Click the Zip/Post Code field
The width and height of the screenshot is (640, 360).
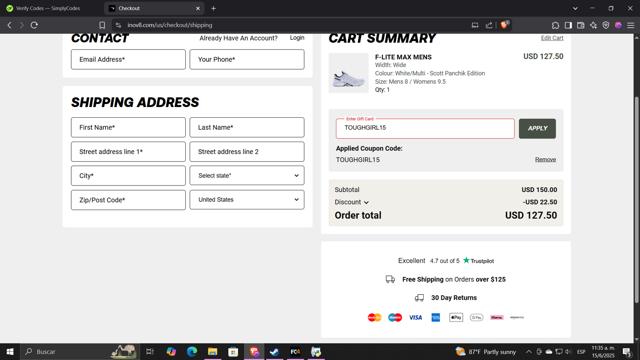point(128,200)
